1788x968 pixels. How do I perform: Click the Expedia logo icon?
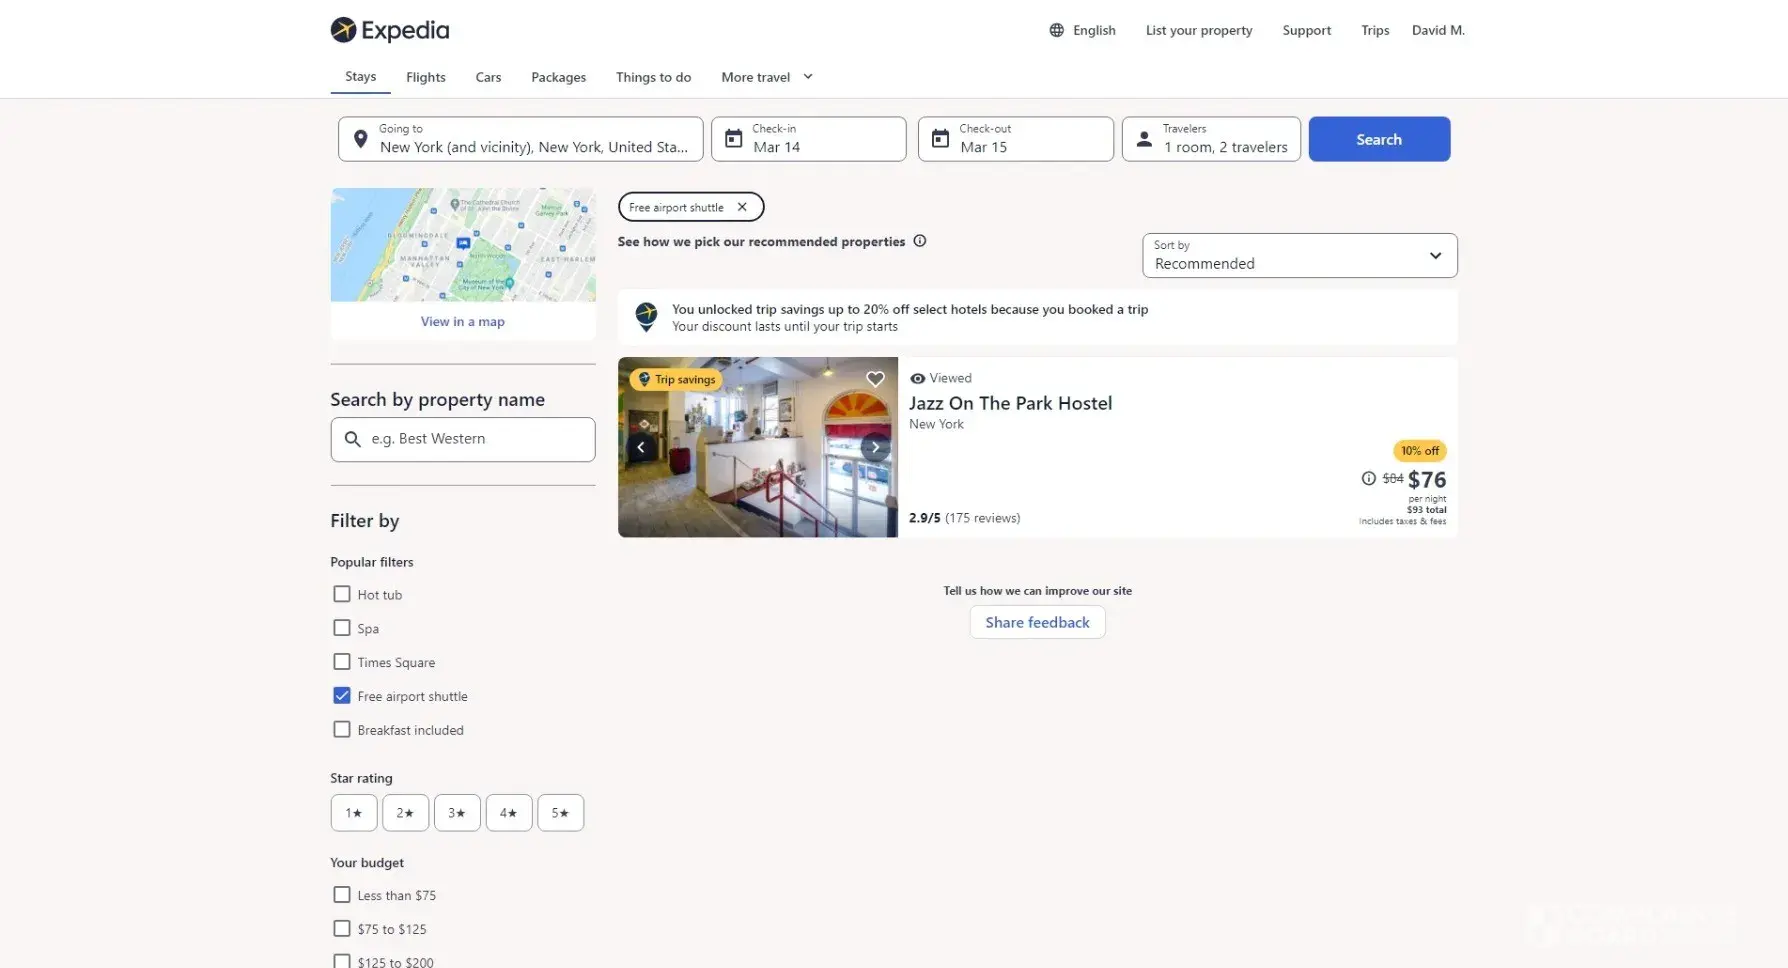coord(343,30)
